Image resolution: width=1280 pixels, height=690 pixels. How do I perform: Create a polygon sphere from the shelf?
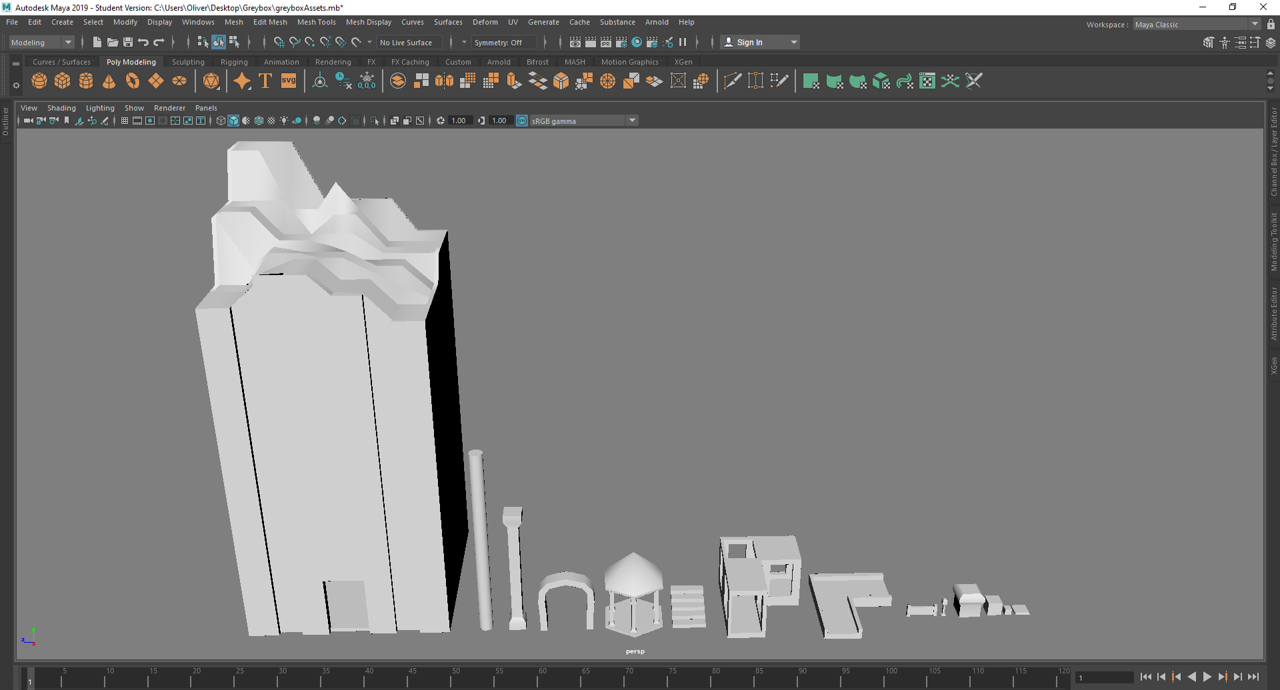point(39,81)
